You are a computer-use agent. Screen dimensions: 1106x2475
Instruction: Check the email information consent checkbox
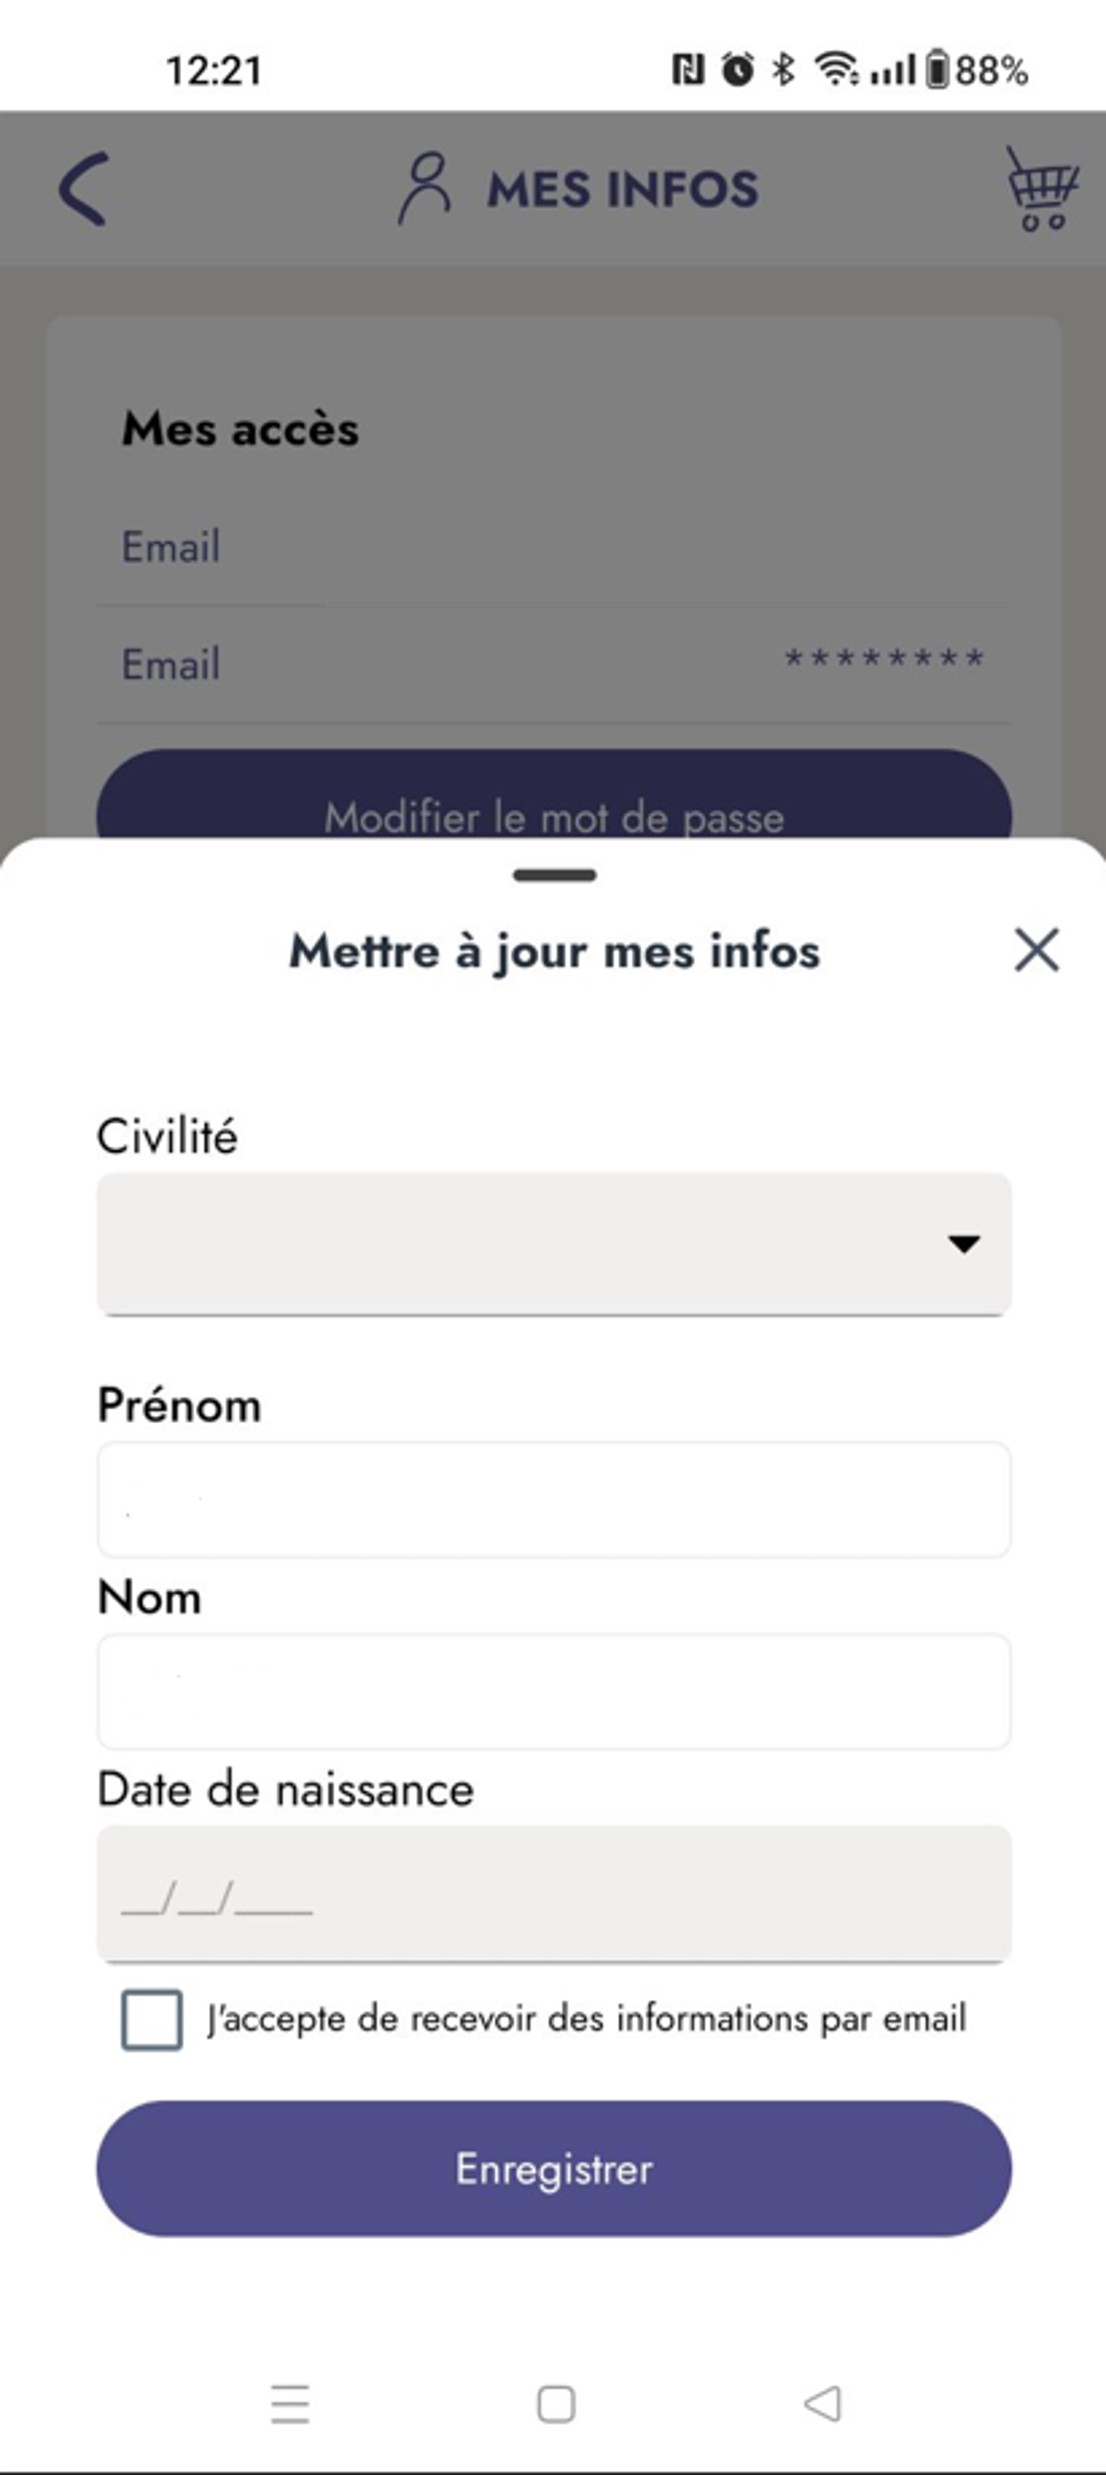(x=152, y=2019)
